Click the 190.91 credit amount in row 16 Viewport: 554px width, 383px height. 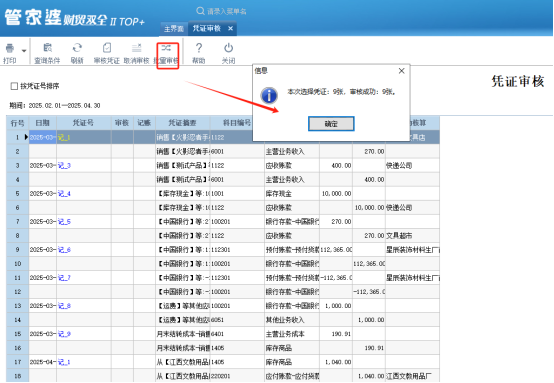point(369,348)
